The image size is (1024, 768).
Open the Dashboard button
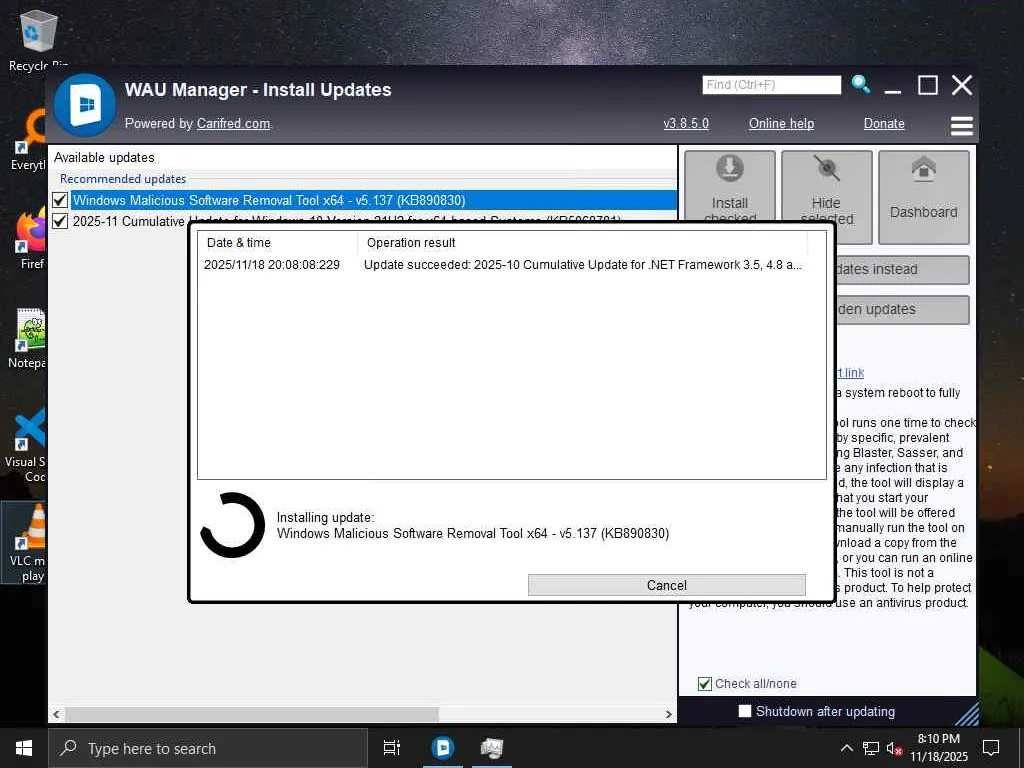pos(923,197)
